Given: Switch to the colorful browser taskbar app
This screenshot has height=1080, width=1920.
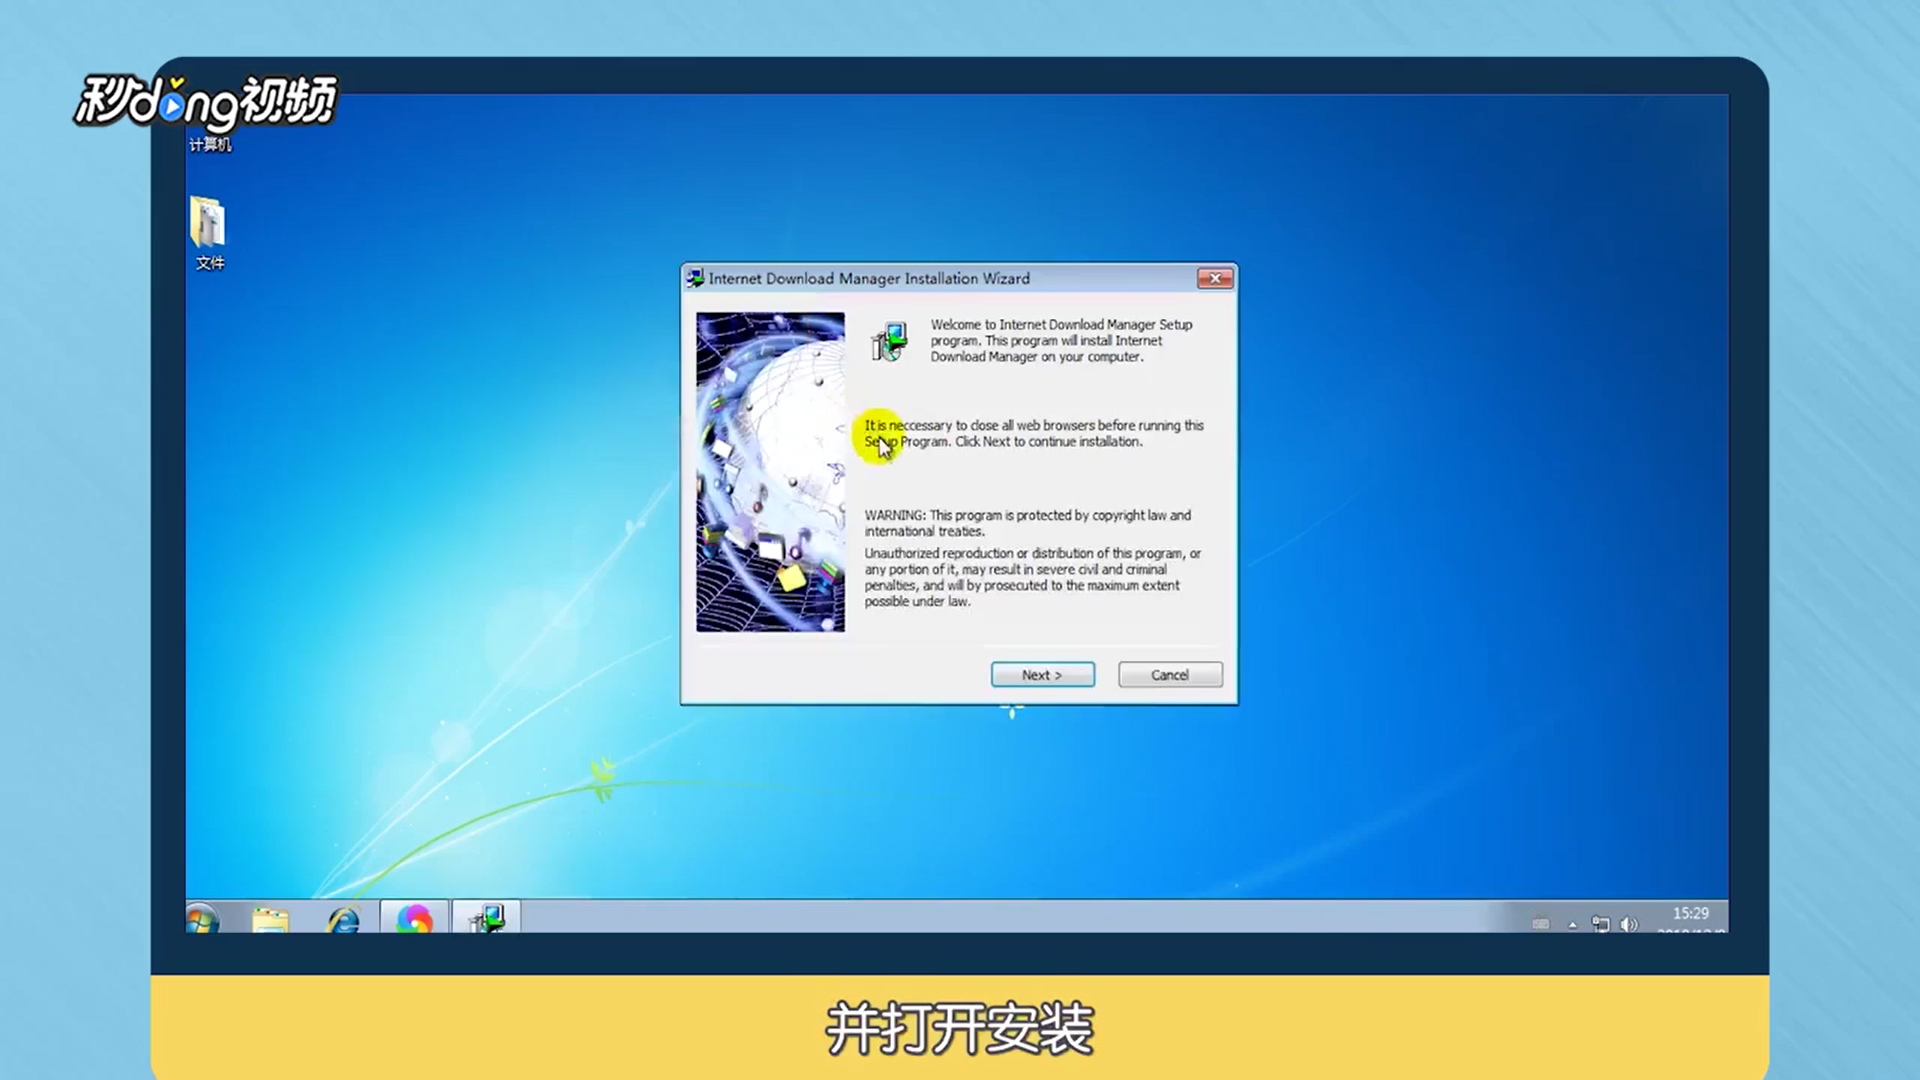Looking at the screenshot, I should click(x=414, y=918).
